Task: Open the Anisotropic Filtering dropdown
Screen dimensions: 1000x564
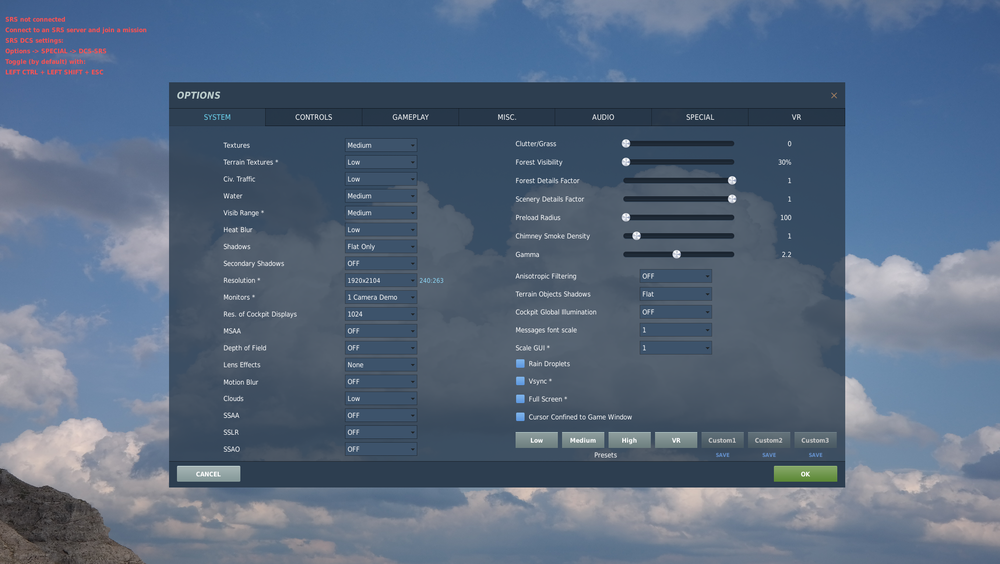Action: pyautogui.click(x=675, y=276)
